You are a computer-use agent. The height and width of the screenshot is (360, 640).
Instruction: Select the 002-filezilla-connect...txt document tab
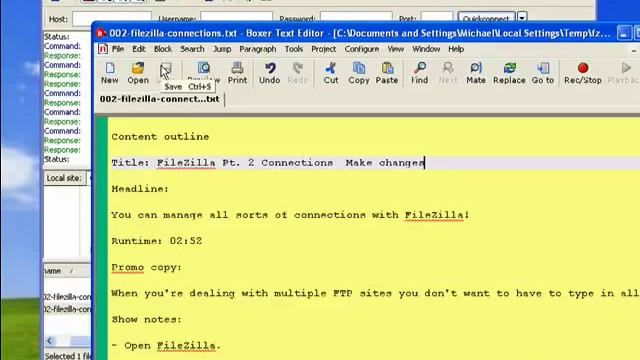[x=160, y=99]
